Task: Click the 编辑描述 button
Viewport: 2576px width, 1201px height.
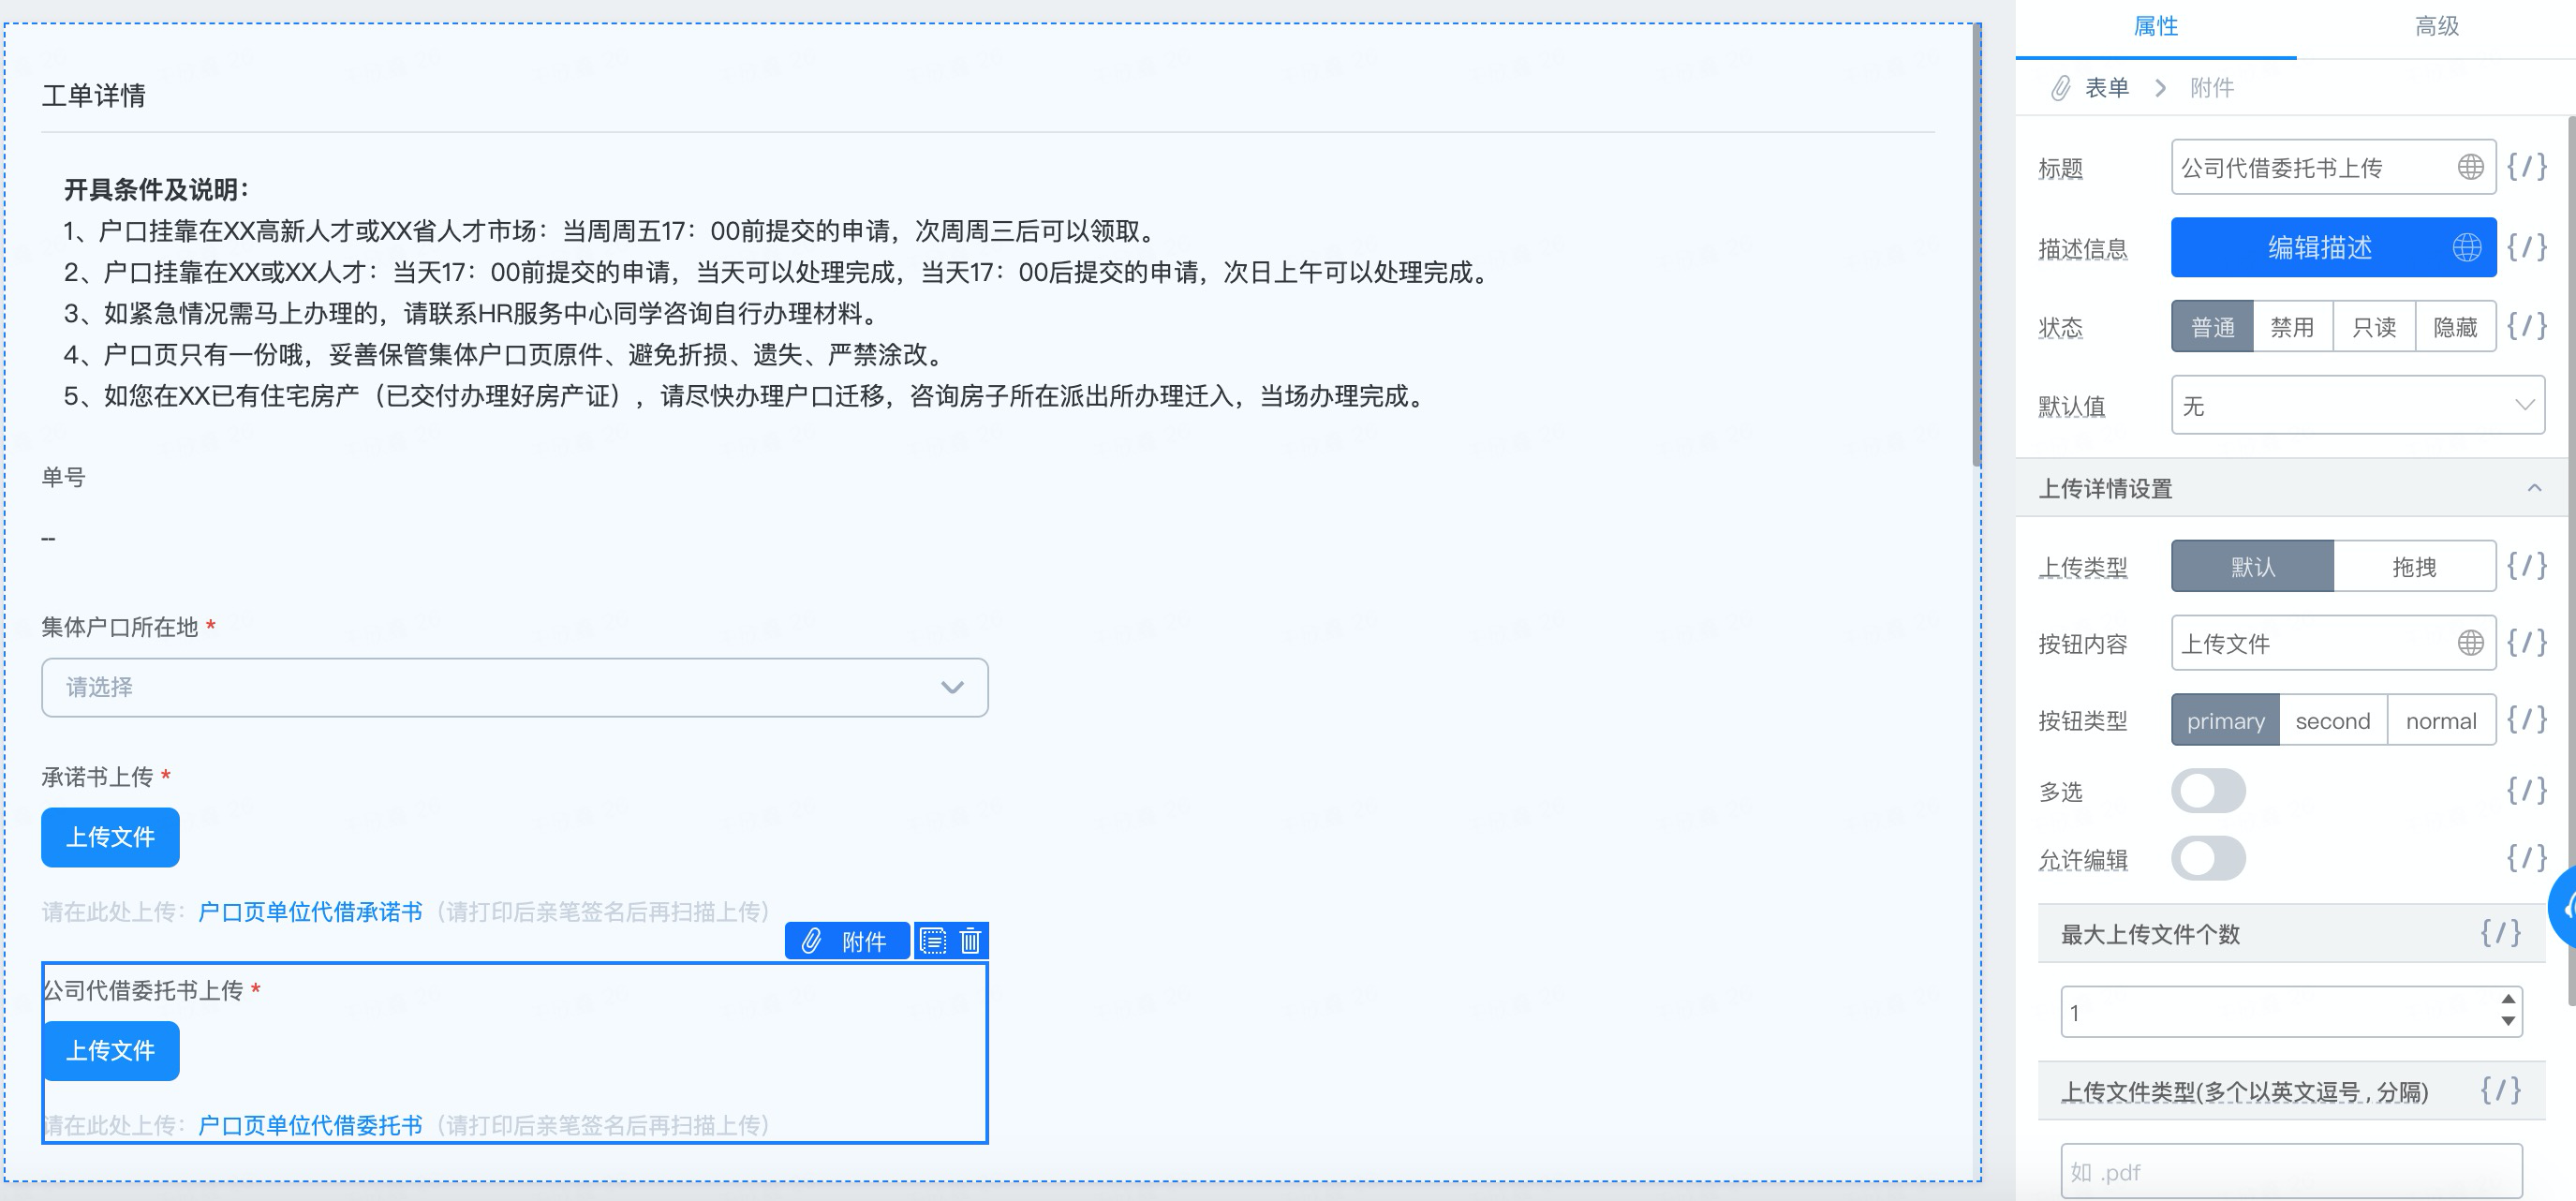Action: [2319, 247]
